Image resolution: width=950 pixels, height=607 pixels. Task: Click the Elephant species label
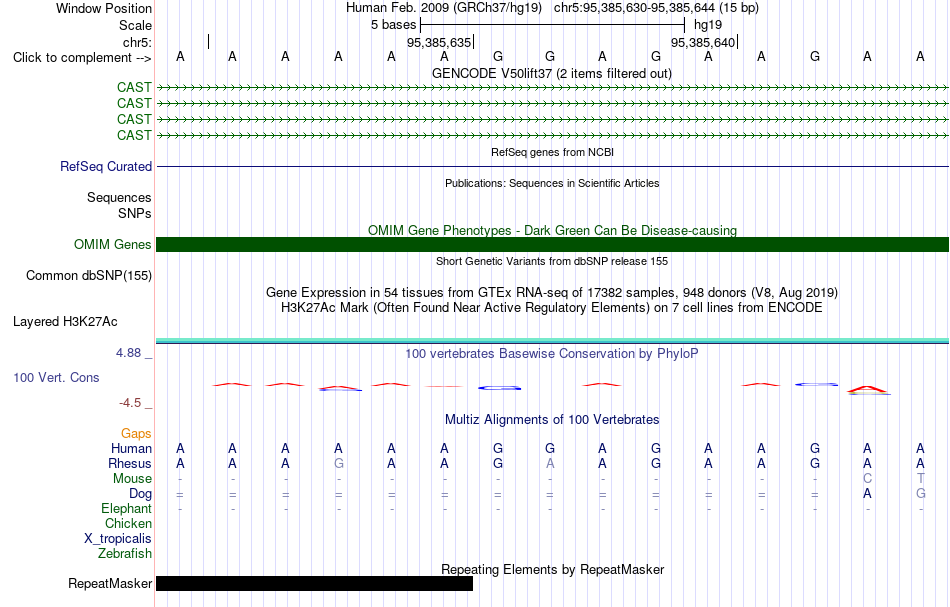point(126,509)
